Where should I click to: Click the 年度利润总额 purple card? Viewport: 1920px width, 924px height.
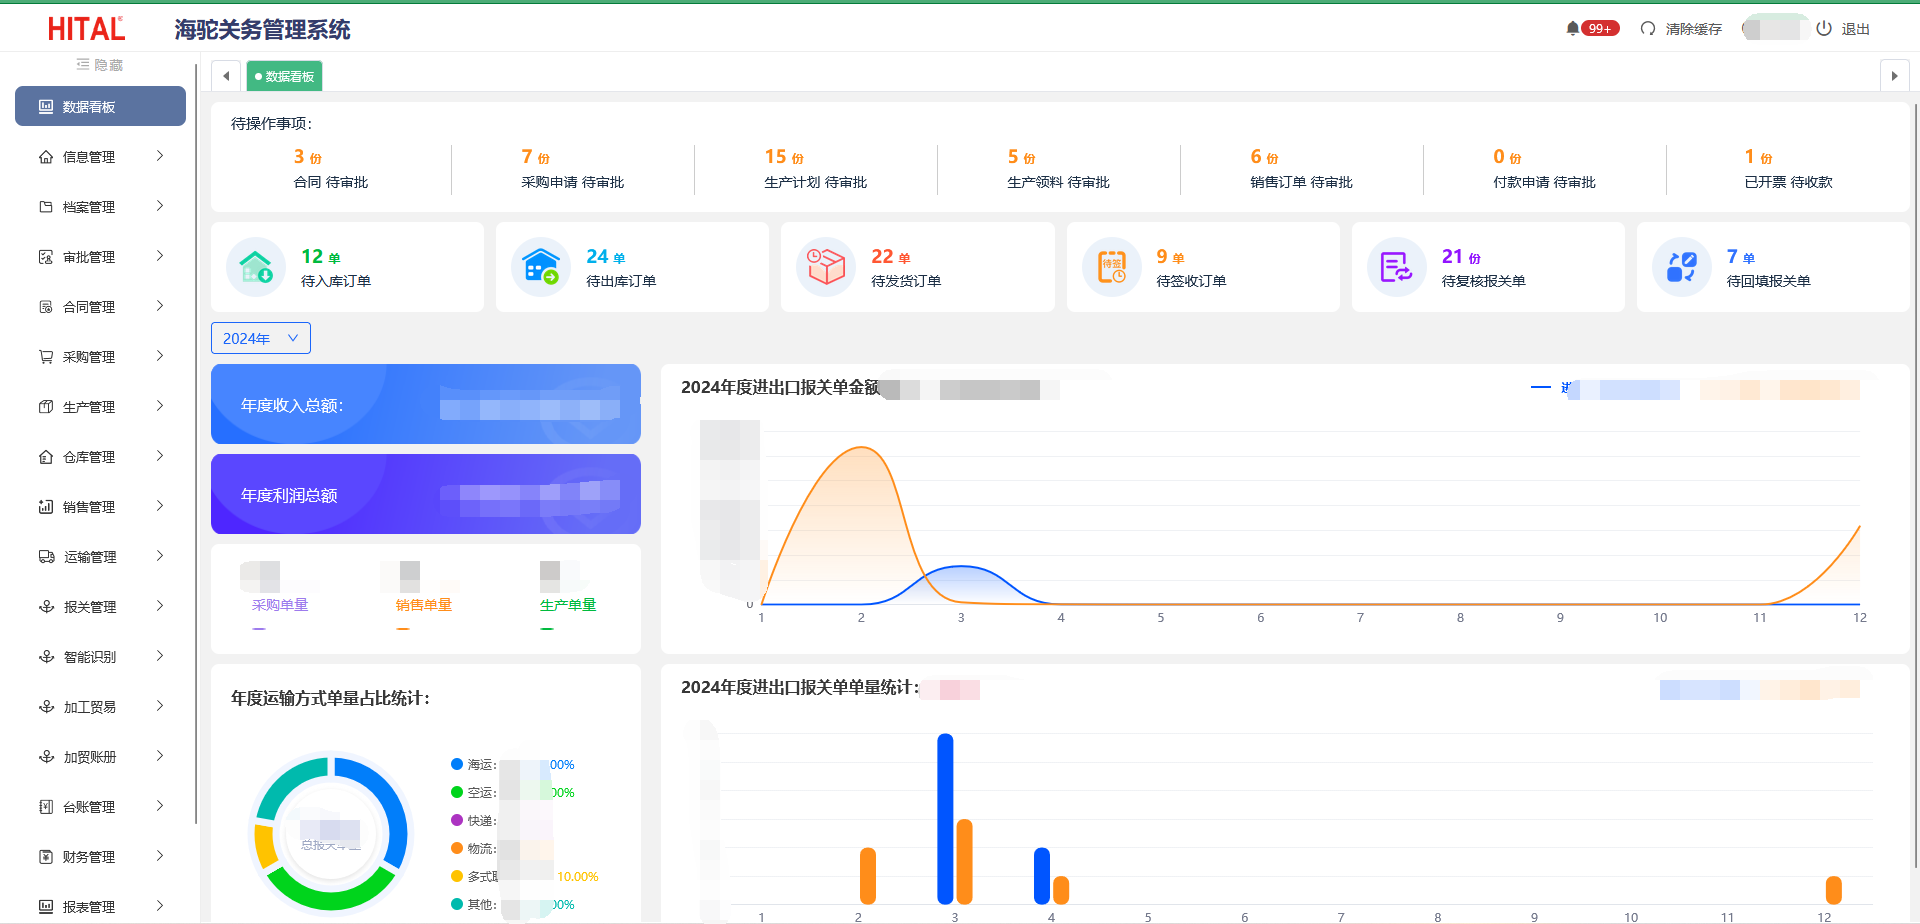(426, 494)
